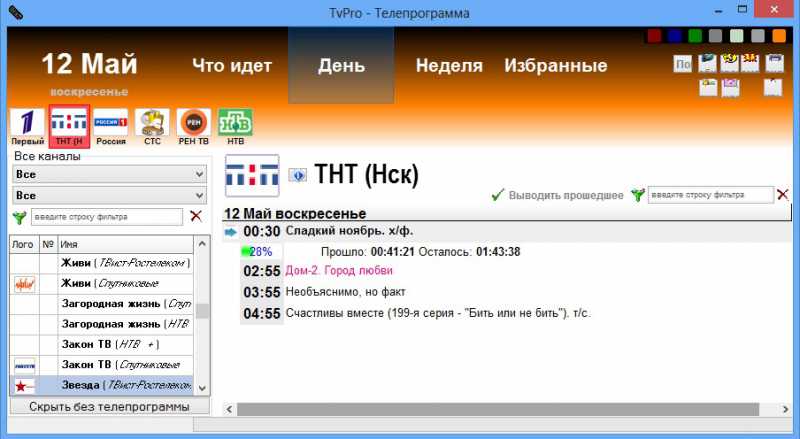800x439 pixels.
Task: Select the СТС channel icon
Action: pos(152,127)
